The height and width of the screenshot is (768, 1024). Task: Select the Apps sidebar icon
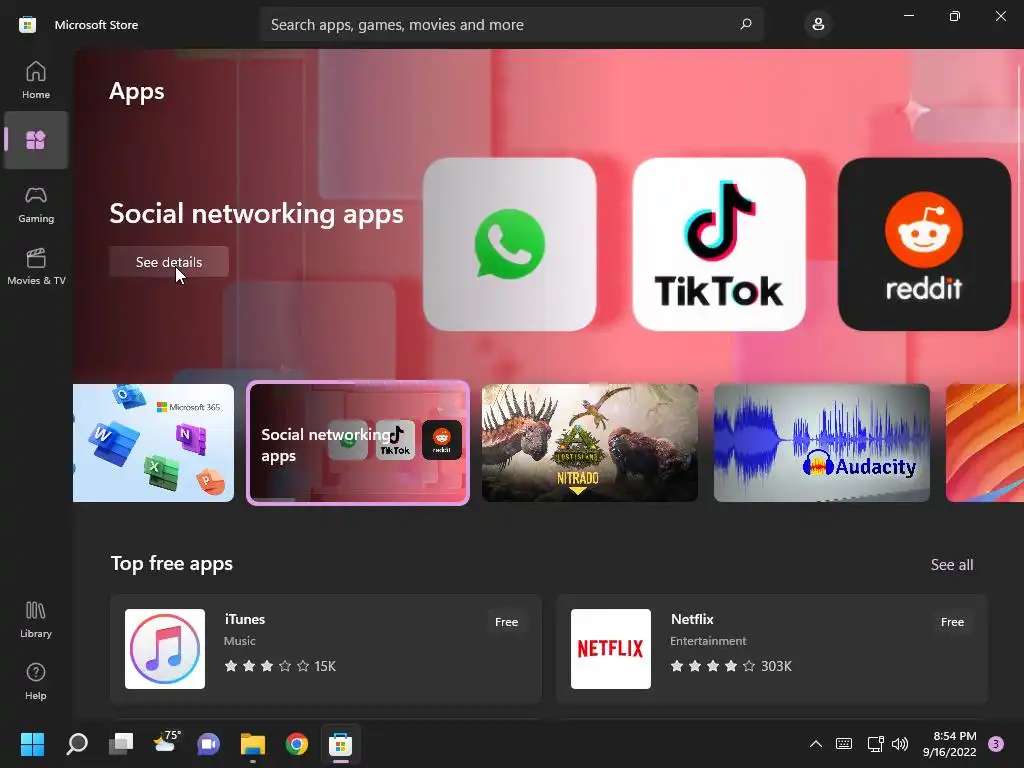pyautogui.click(x=36, y=140)
